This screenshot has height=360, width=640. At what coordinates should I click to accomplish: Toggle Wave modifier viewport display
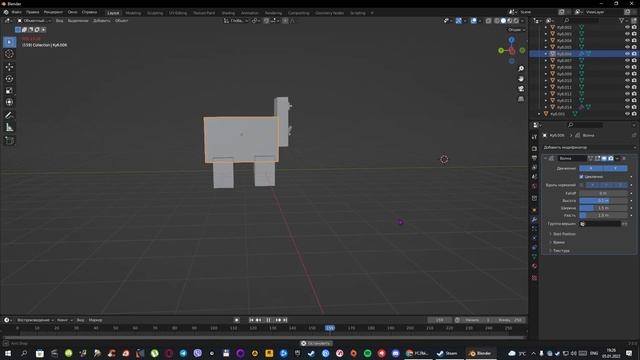click(604, 158)
